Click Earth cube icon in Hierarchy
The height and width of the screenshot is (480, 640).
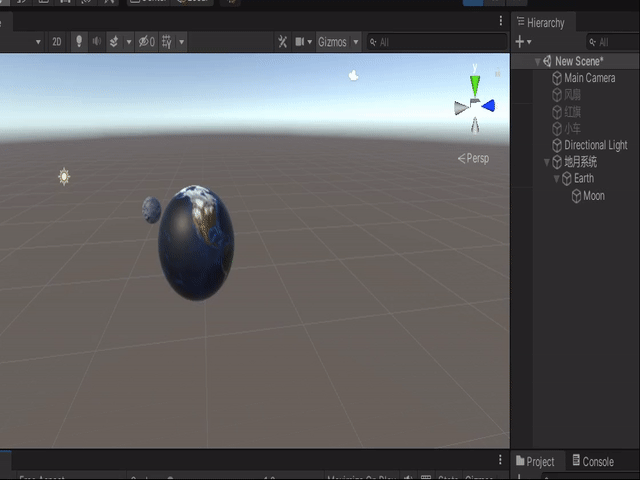[x=567, y=179]
